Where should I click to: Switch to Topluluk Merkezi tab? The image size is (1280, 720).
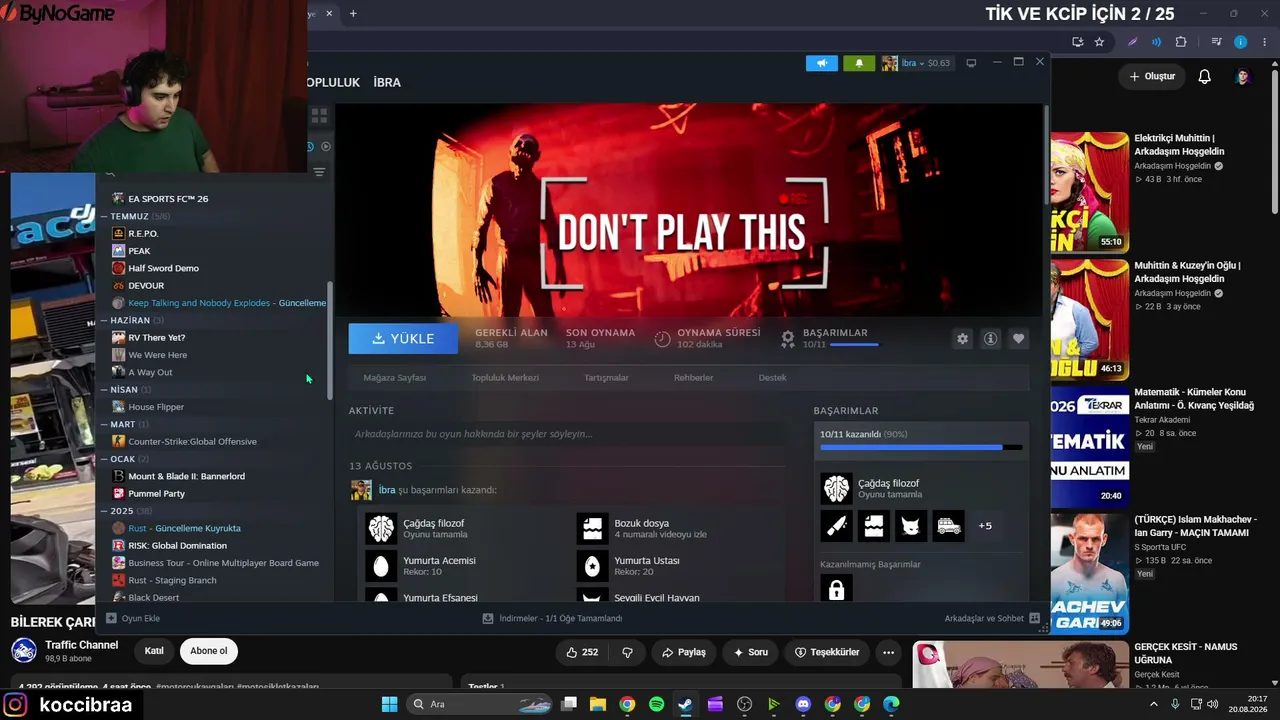(505, 378)
